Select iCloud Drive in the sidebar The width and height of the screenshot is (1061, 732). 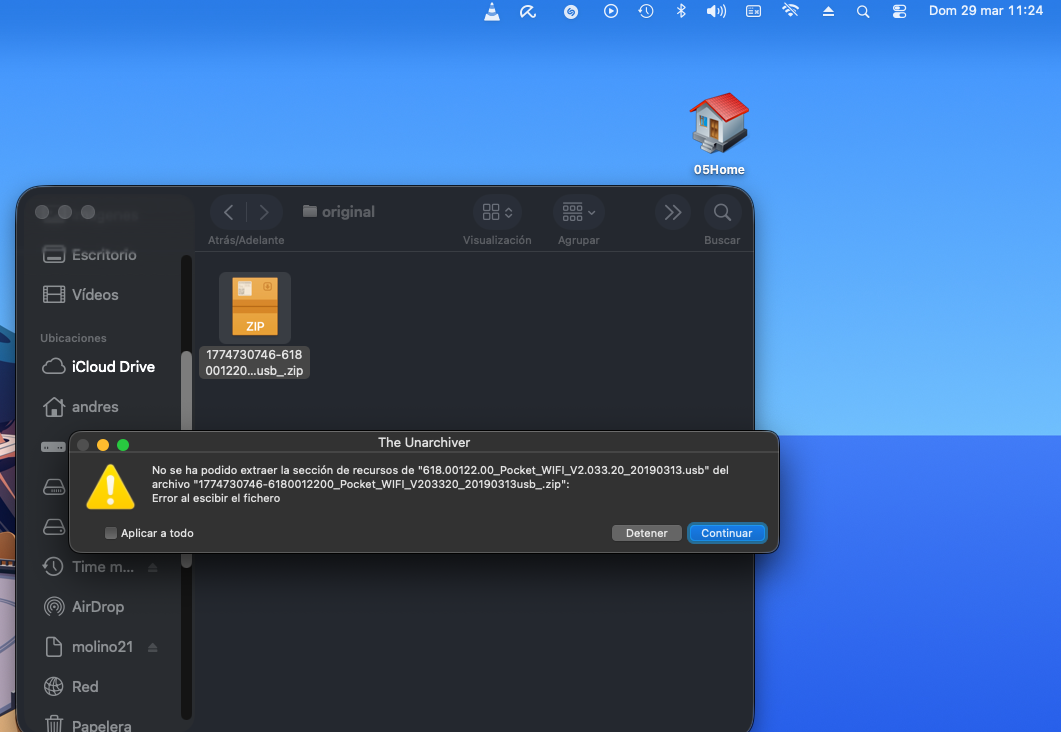[x=112, y=367]
